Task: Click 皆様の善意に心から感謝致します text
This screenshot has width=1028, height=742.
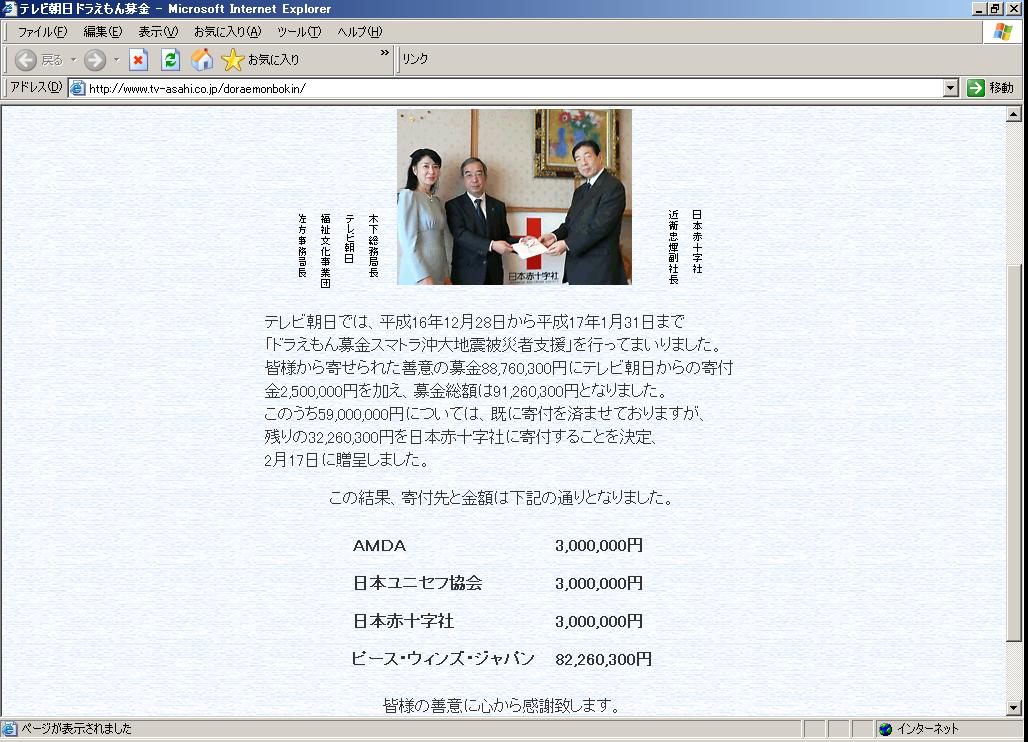Action: [x=501, y=705]
